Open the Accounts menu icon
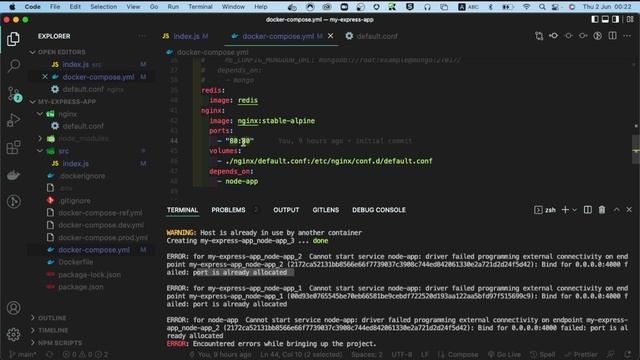 13,308
